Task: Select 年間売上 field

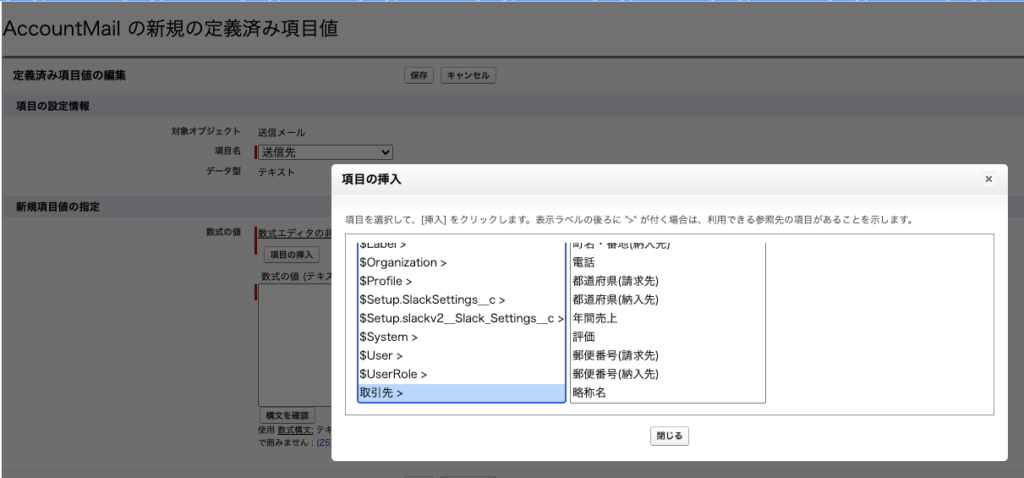Action: click(667, 319)
